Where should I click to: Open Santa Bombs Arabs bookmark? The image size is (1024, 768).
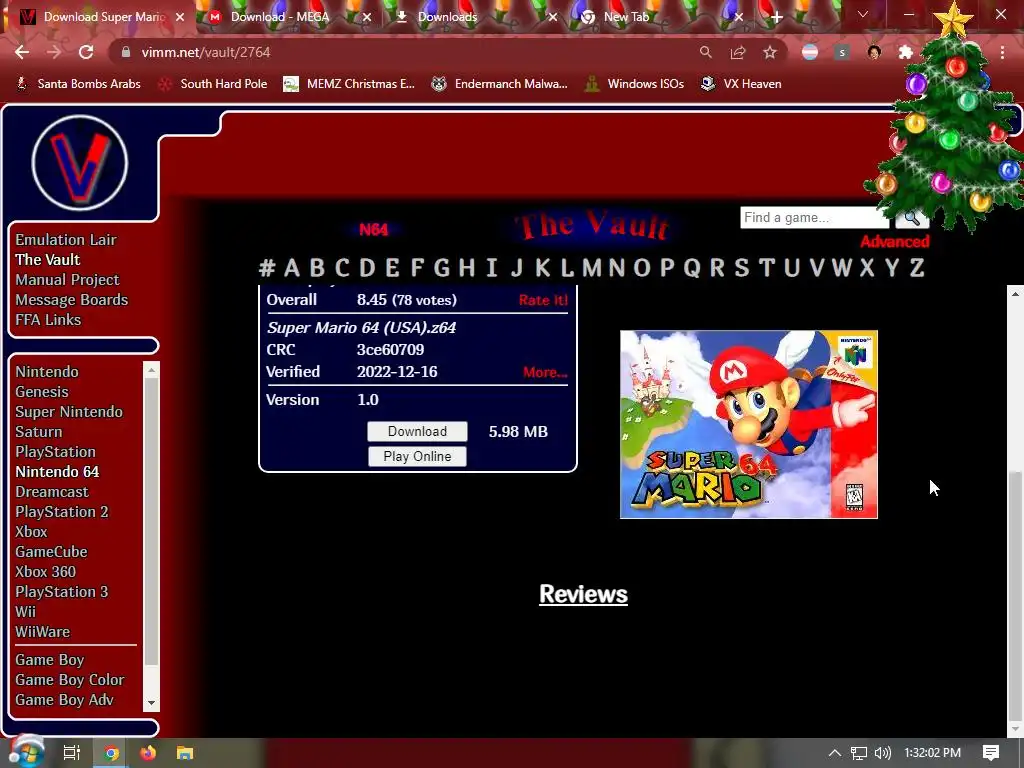(78, 84)
